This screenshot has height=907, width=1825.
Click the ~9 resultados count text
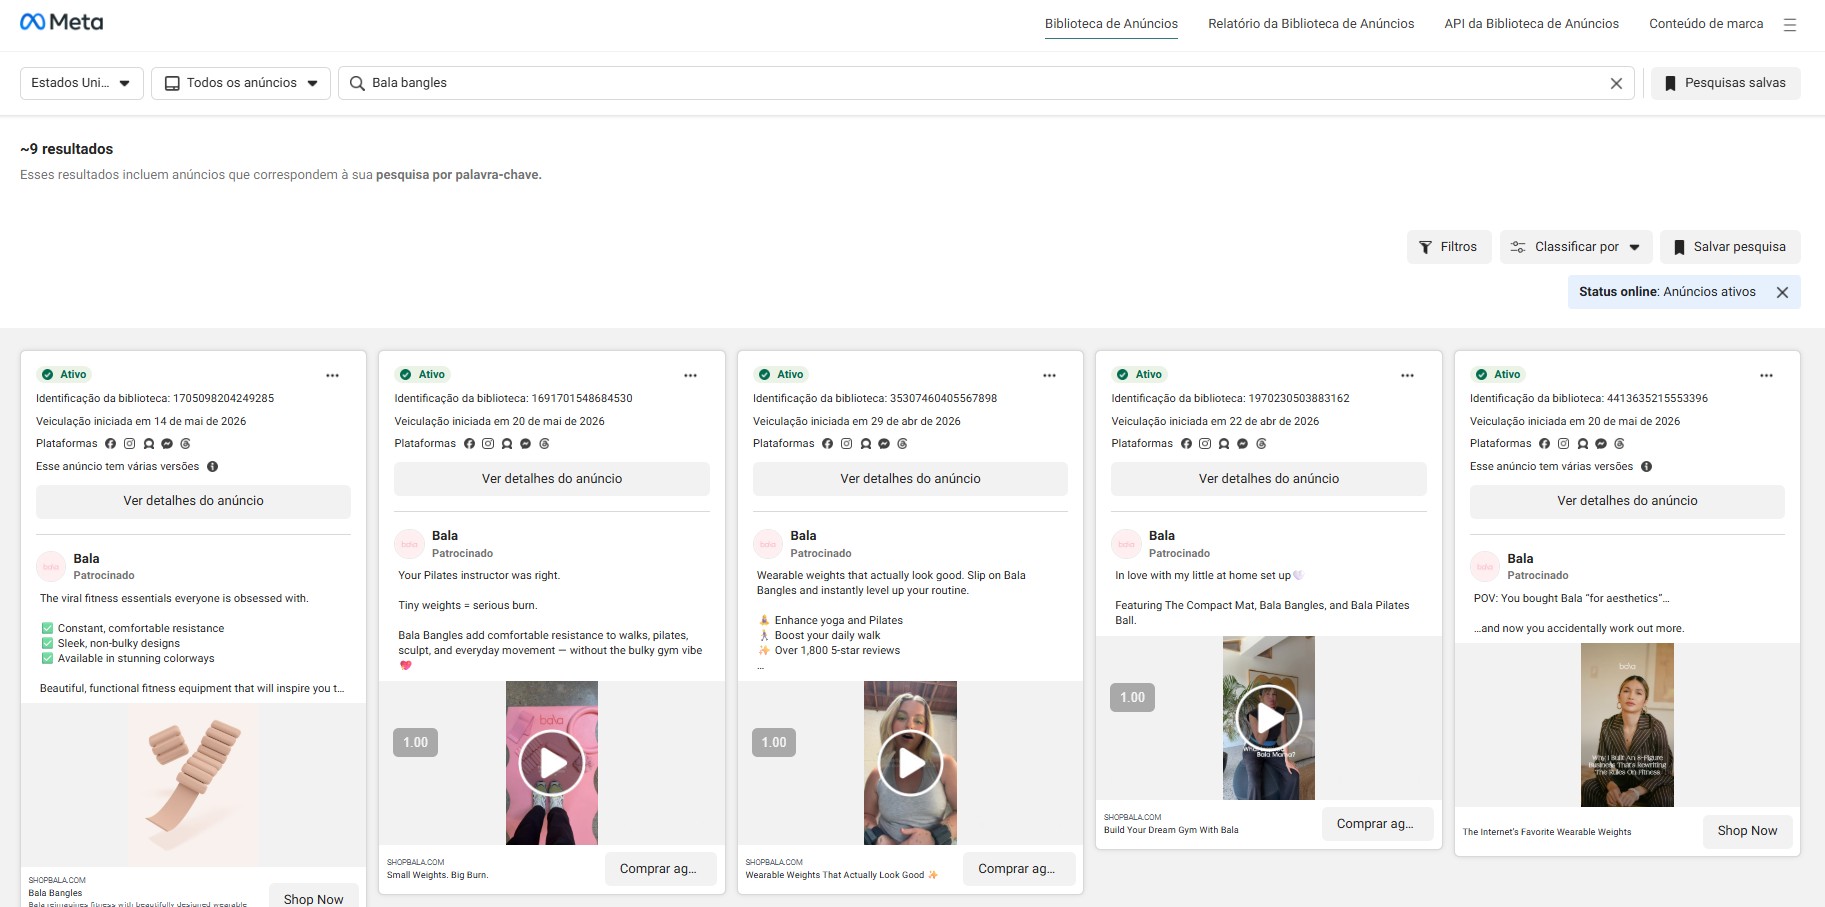(x=66, y=149)
